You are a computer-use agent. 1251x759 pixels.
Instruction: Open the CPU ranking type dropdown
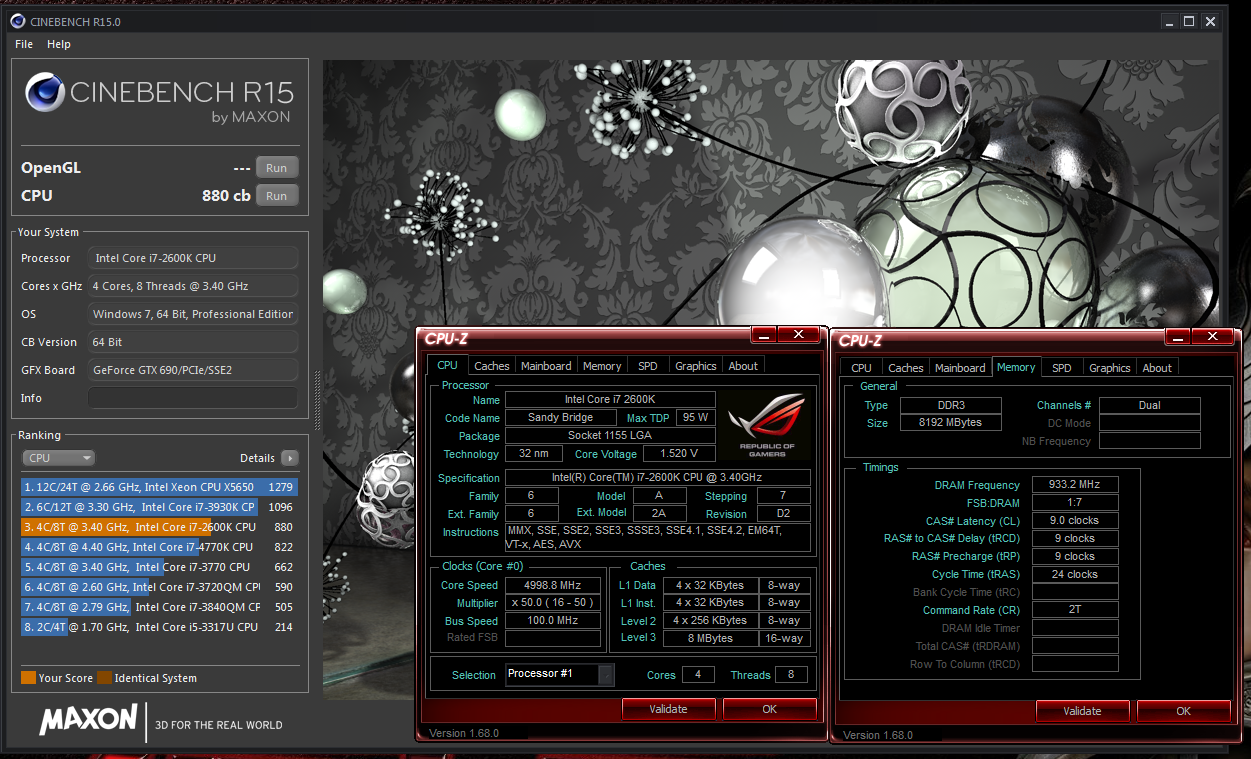58,458
